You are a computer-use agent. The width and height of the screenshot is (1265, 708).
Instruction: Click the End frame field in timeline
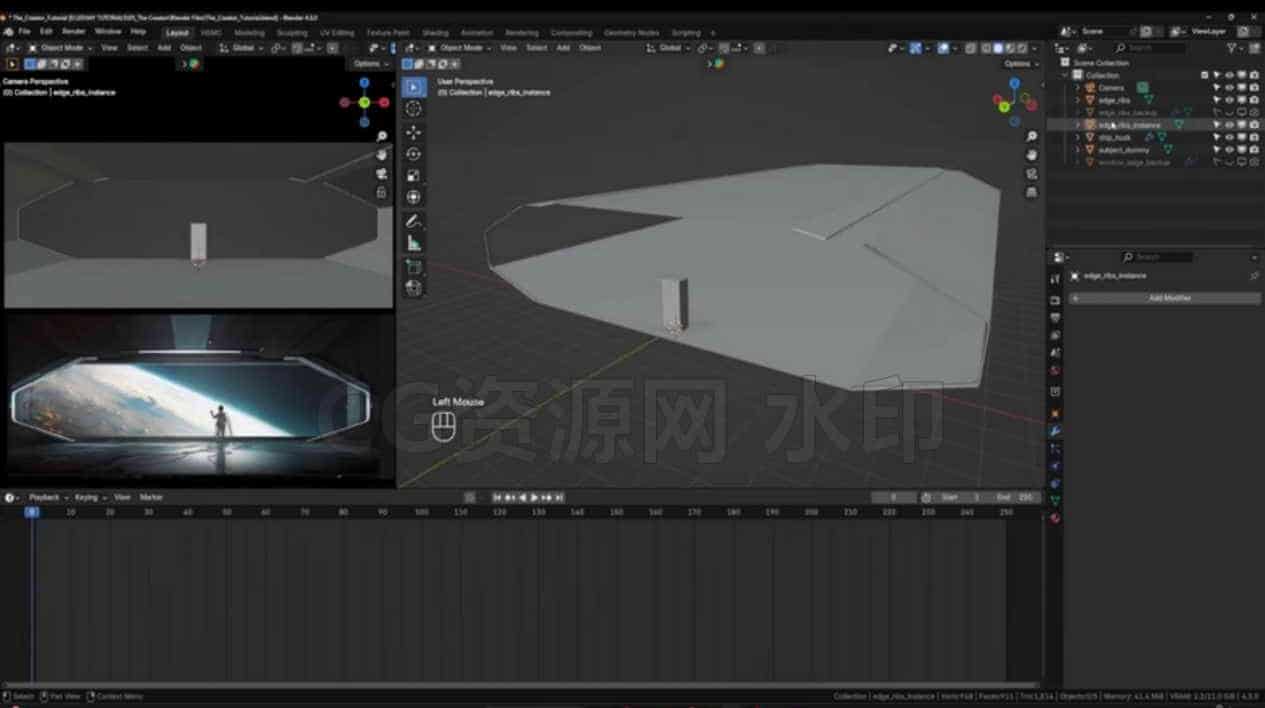coord(1016,497)
